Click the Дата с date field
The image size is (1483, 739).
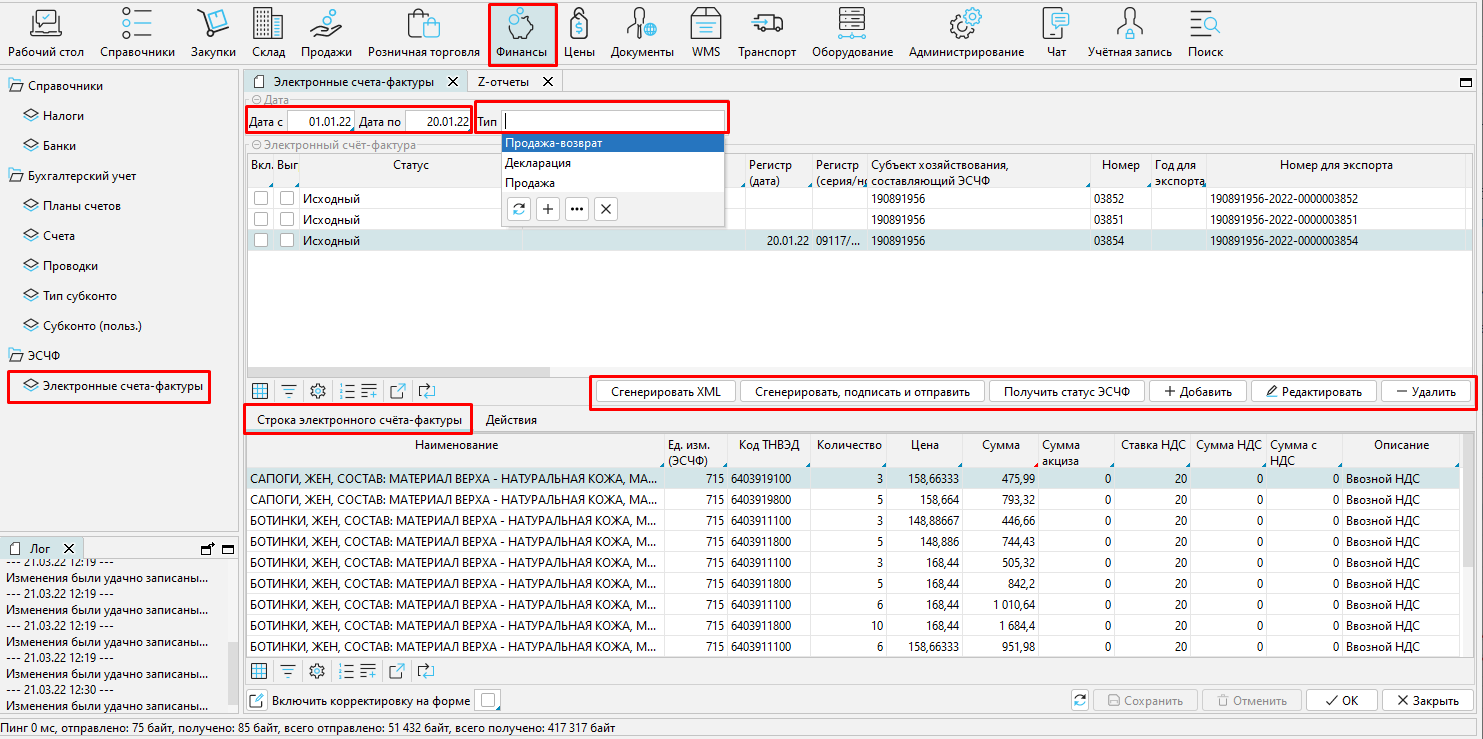320,122
